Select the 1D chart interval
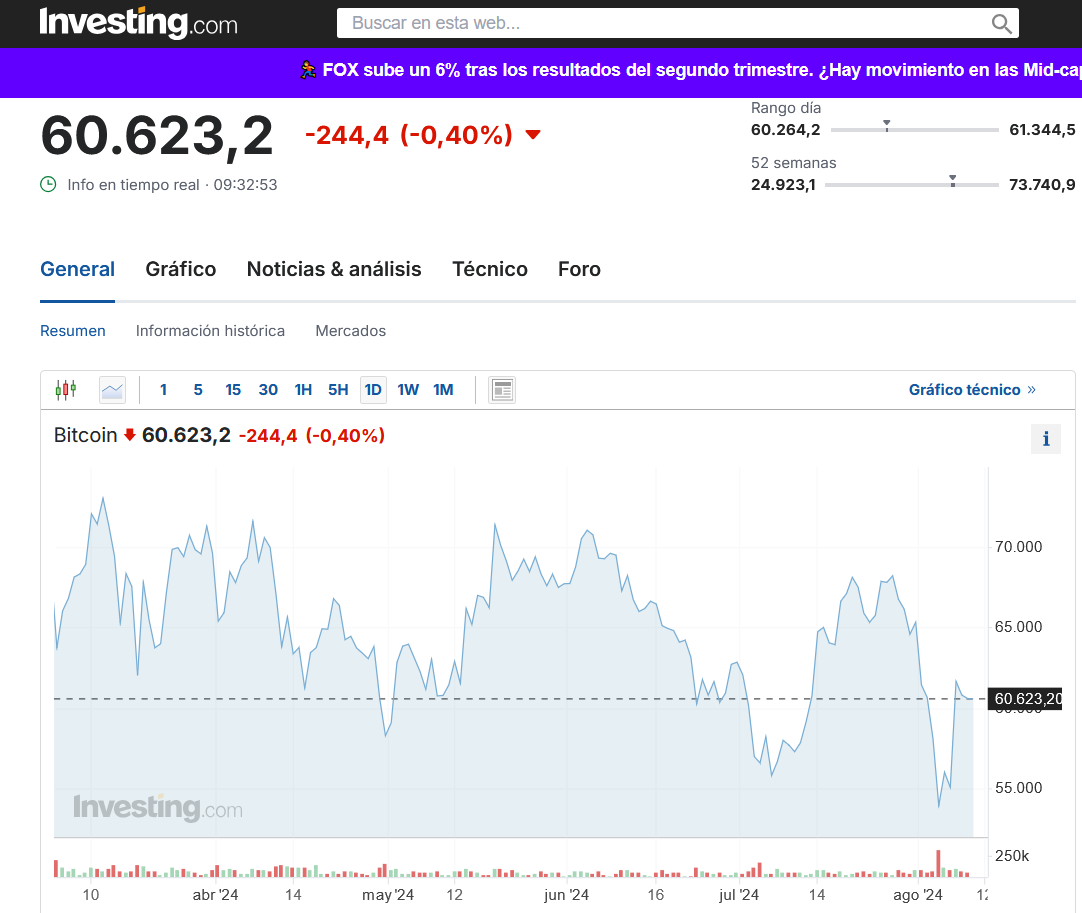 373,390
